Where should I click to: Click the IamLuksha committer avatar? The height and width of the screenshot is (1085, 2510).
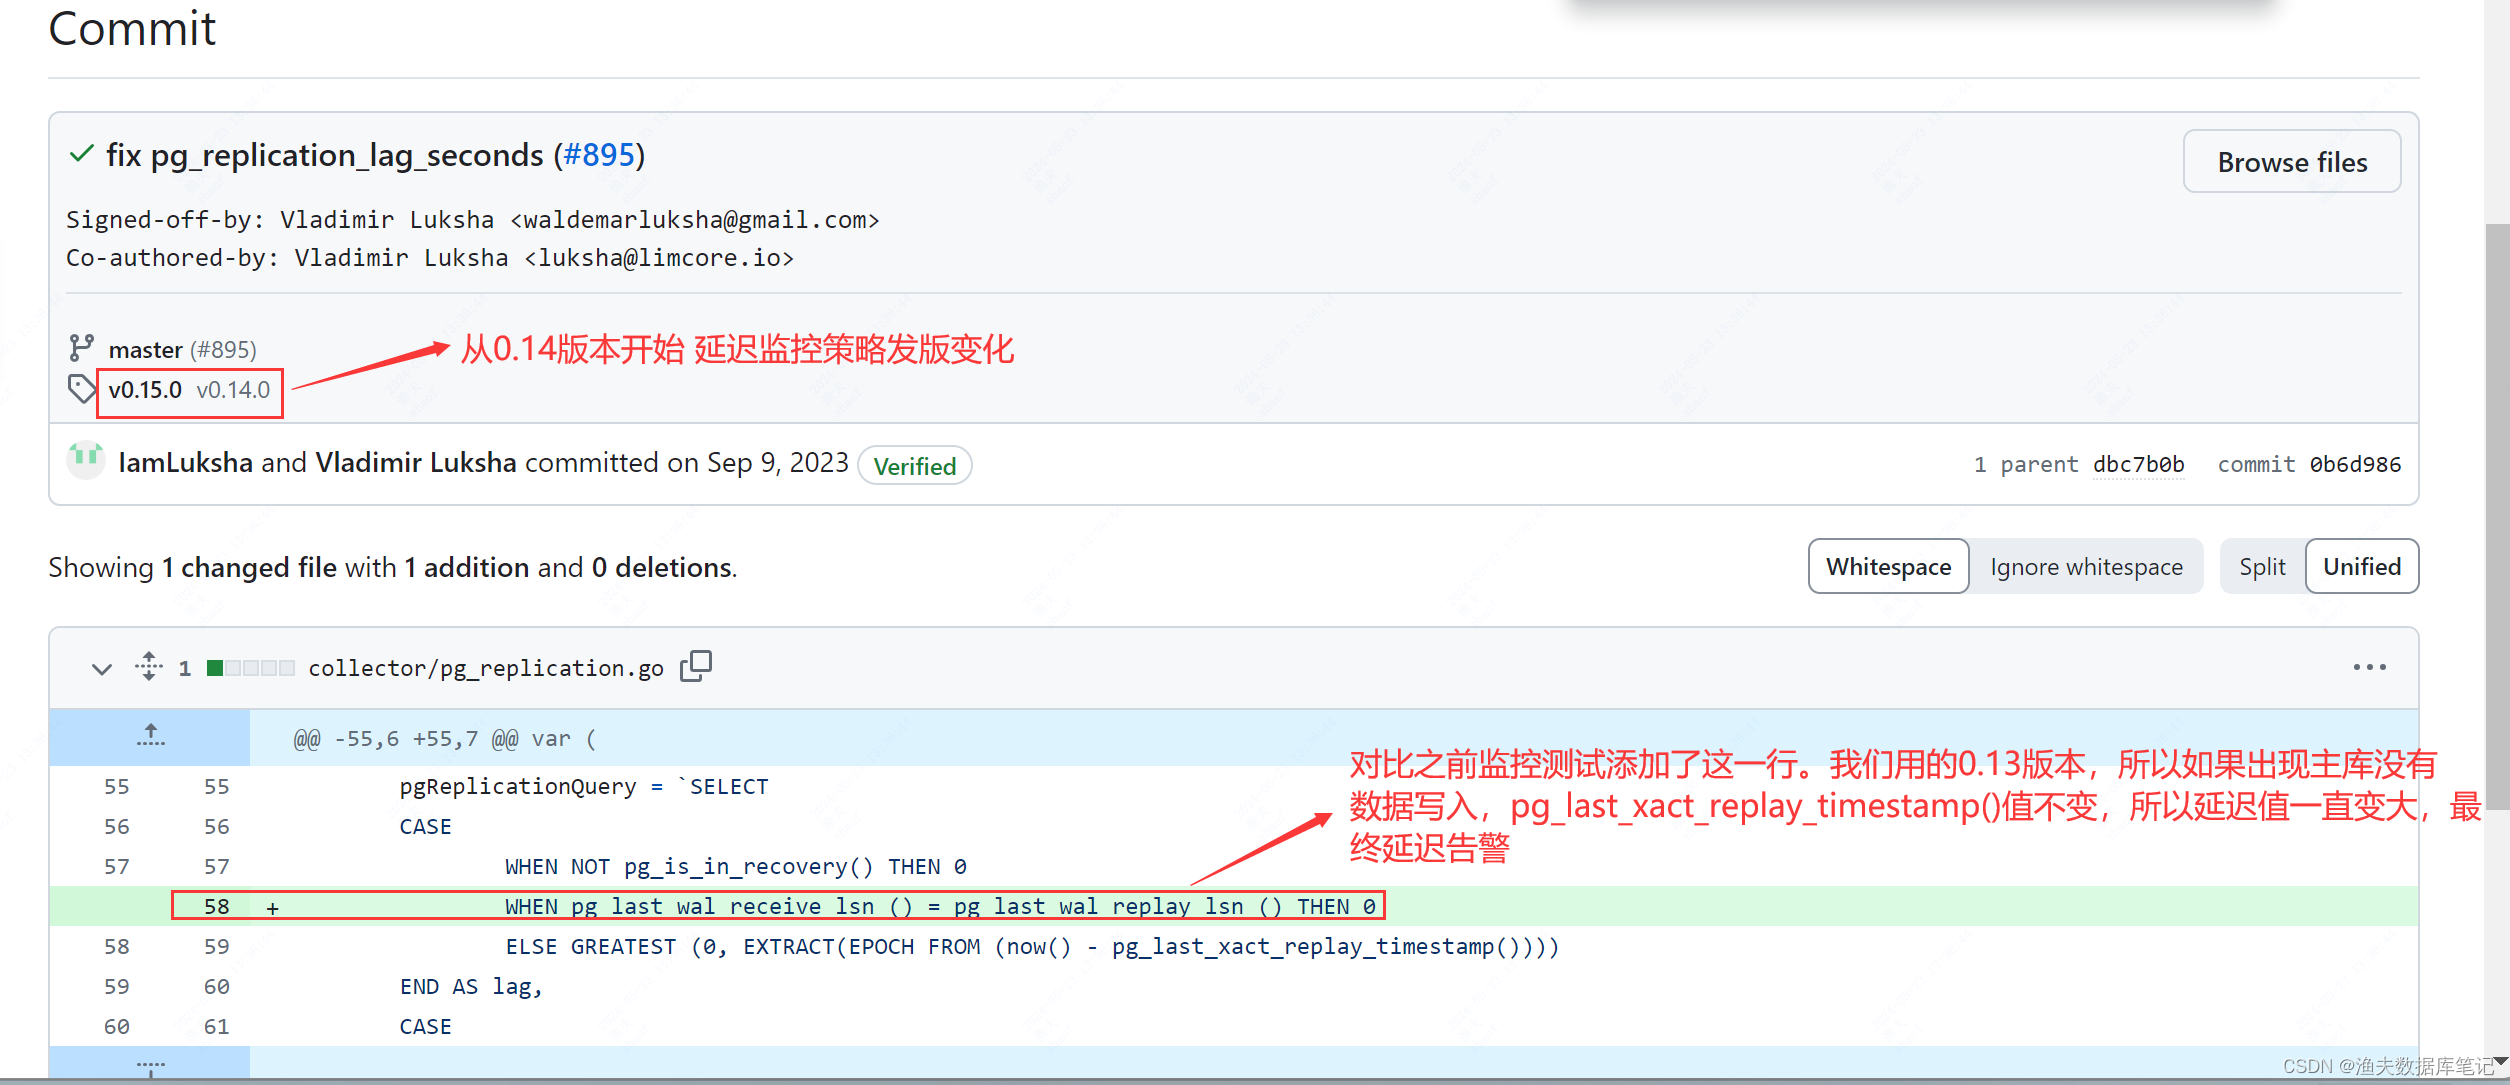pyautogui.click(x=86, y=461)
